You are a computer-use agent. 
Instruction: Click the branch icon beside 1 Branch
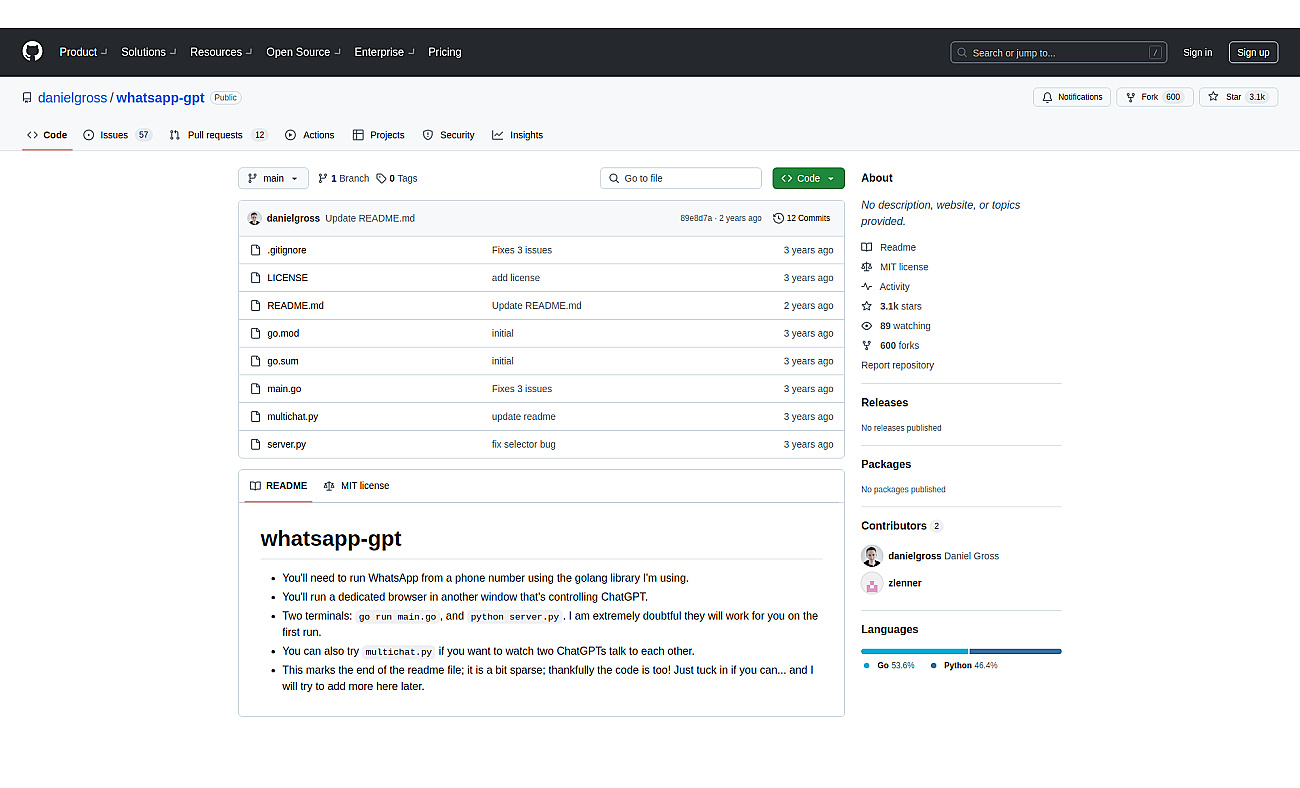323,178
